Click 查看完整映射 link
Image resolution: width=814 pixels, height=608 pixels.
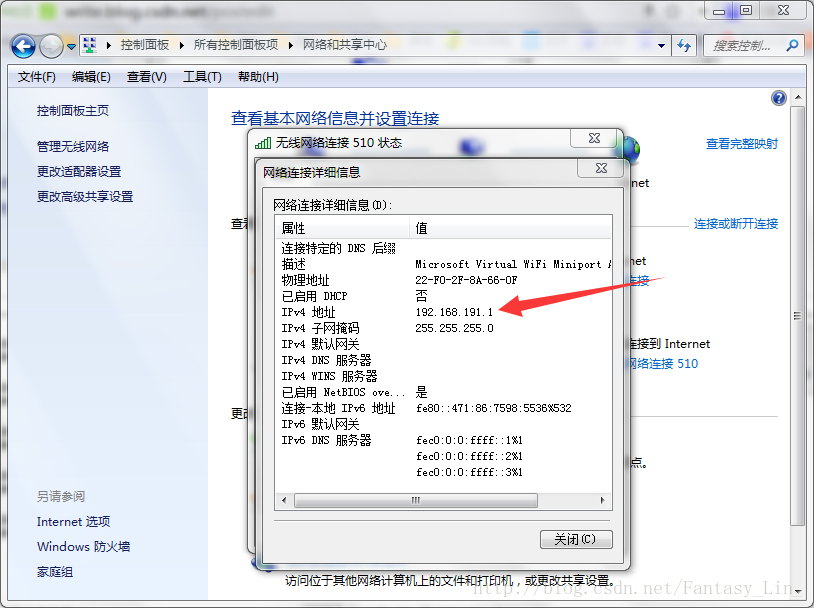click(x=742, y=144)
